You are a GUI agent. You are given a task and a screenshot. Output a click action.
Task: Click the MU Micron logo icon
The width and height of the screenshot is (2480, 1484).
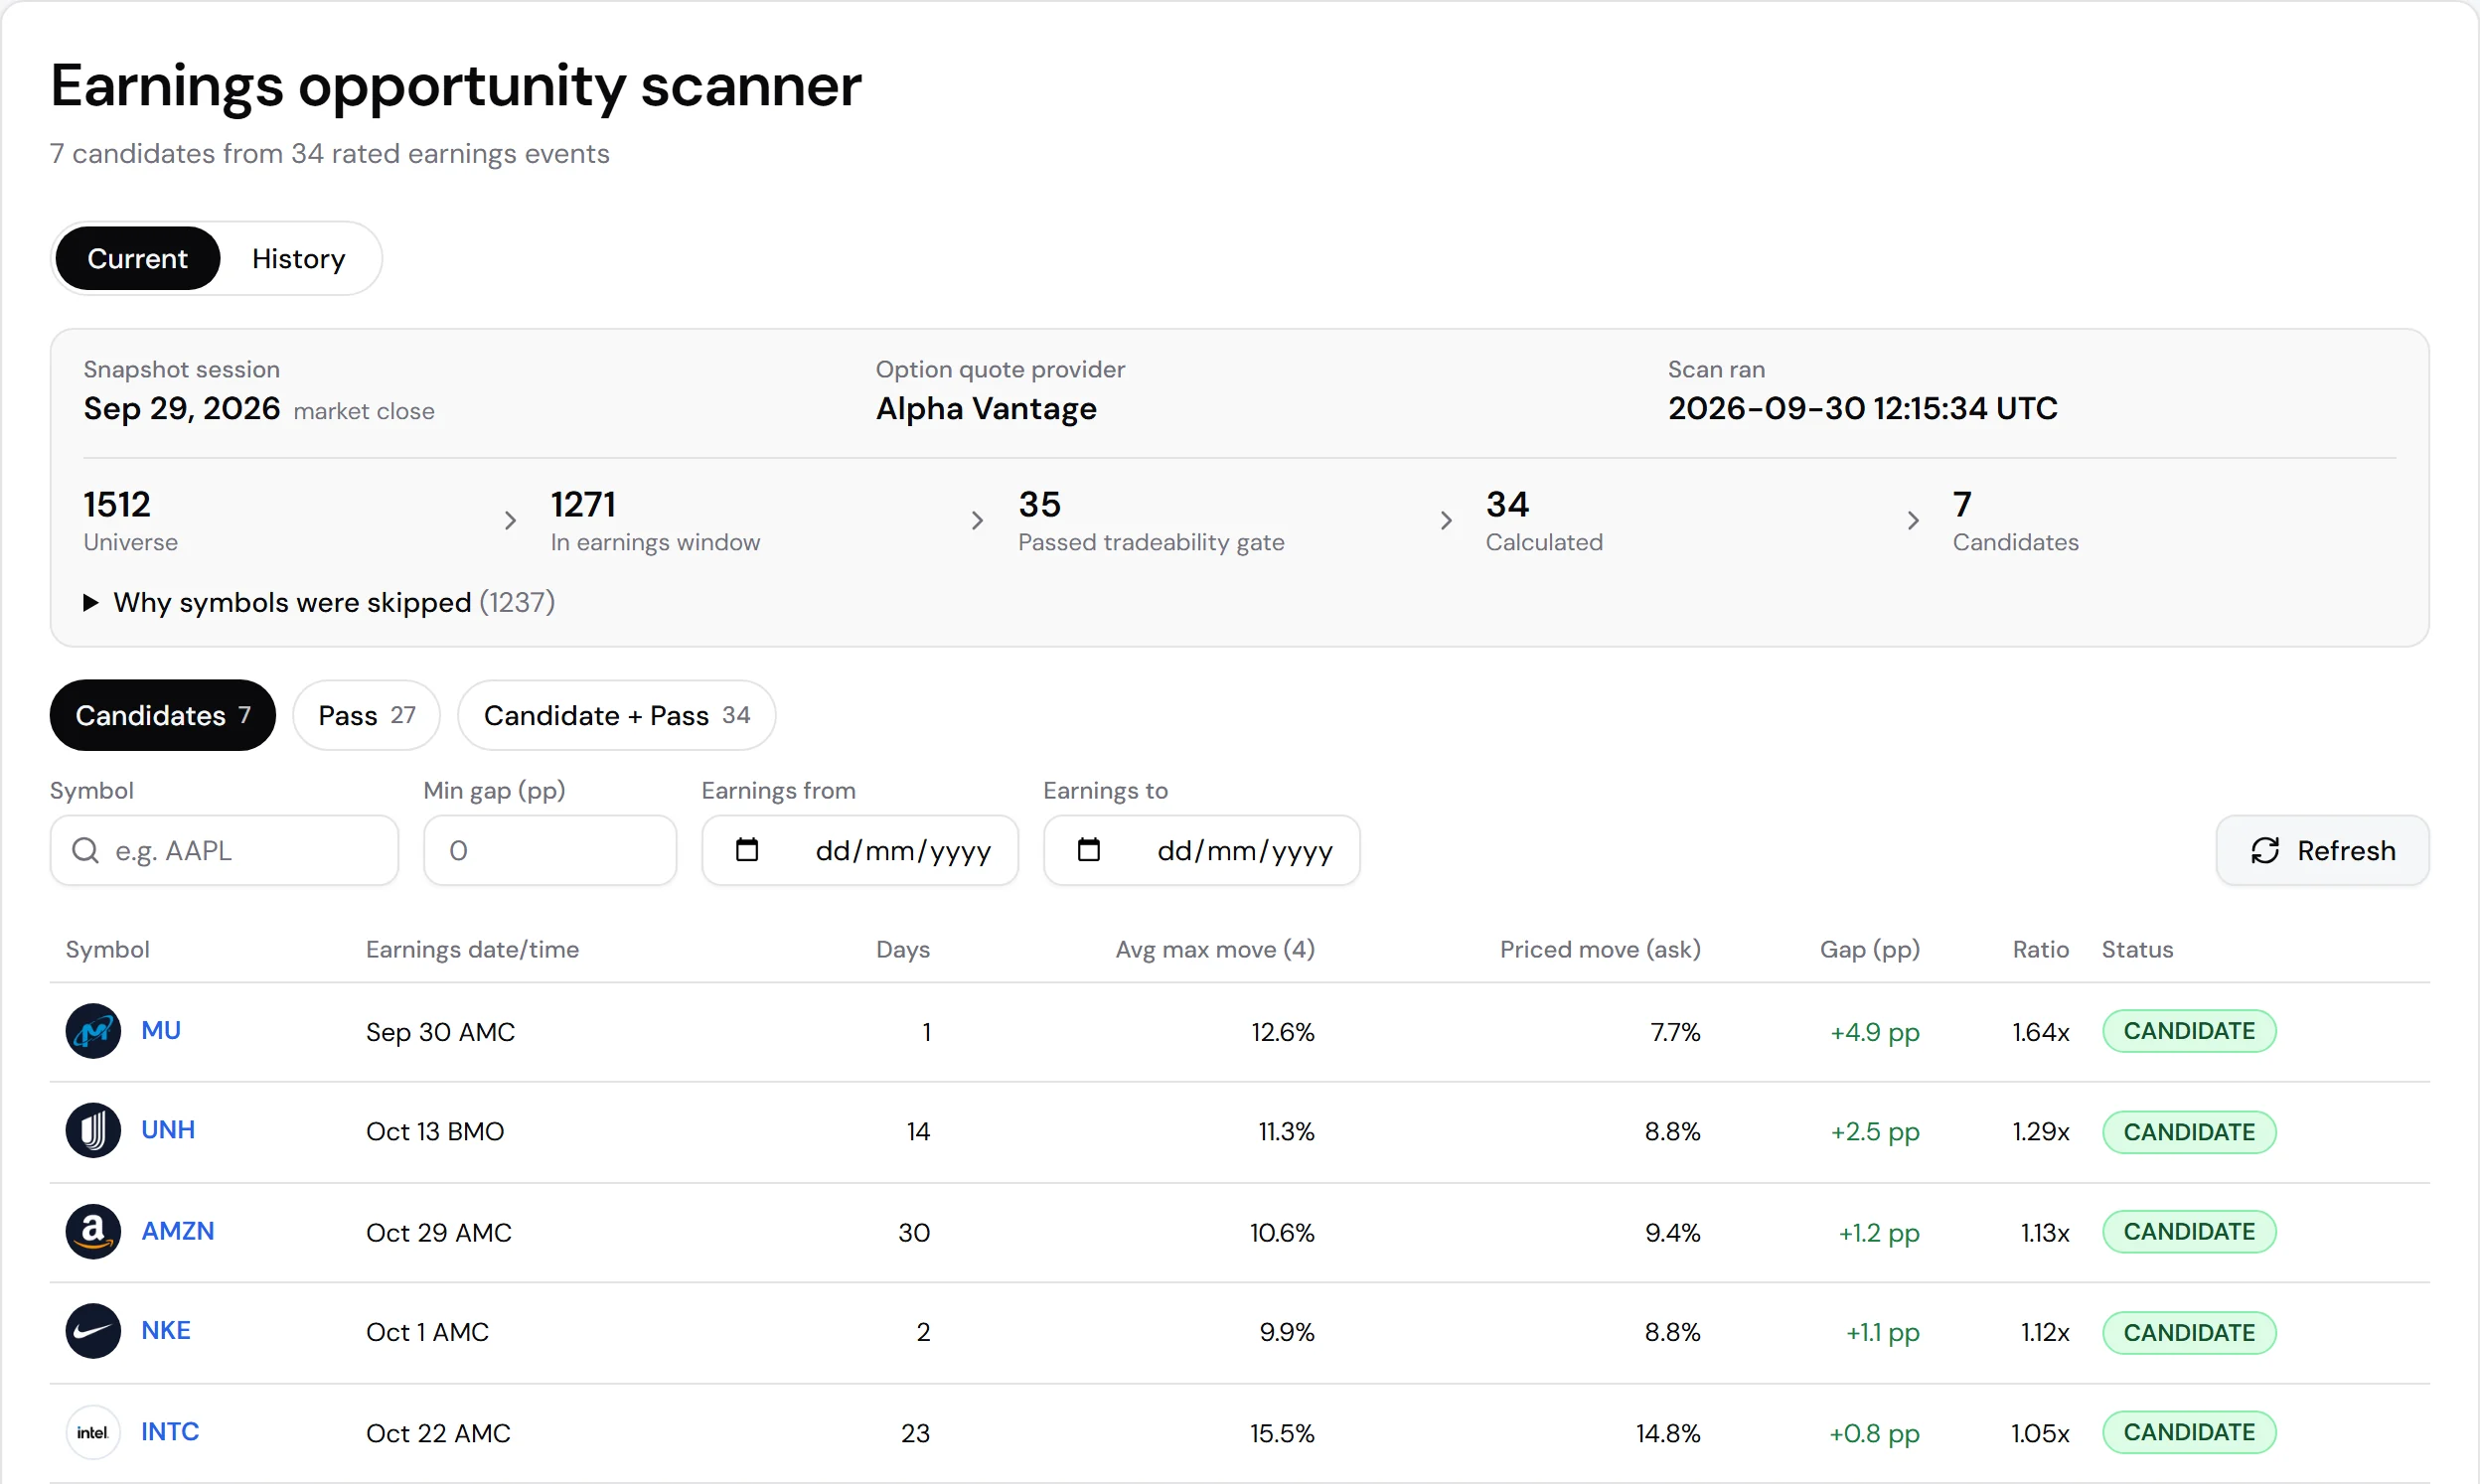pyautogui.click(x=93, y=1031)
